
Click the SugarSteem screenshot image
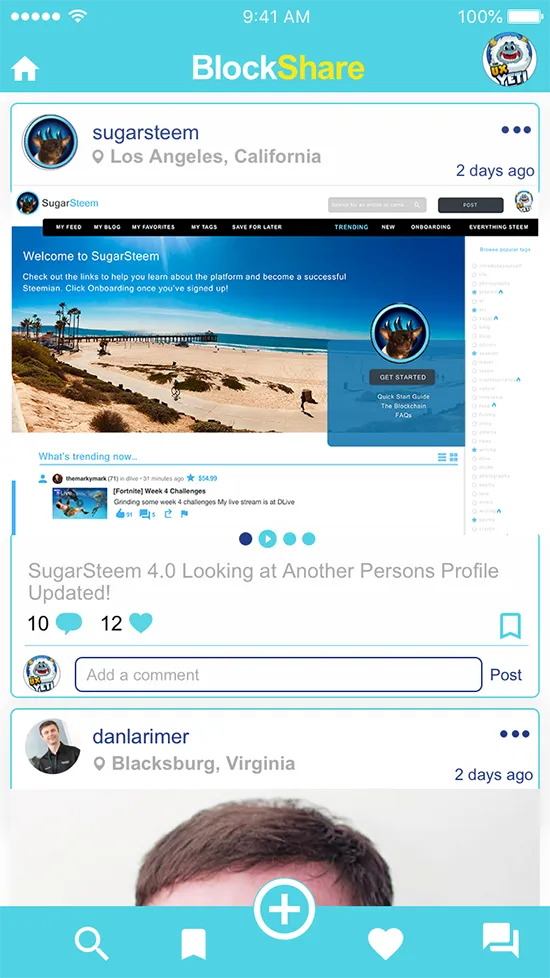[x=275, y=360]
